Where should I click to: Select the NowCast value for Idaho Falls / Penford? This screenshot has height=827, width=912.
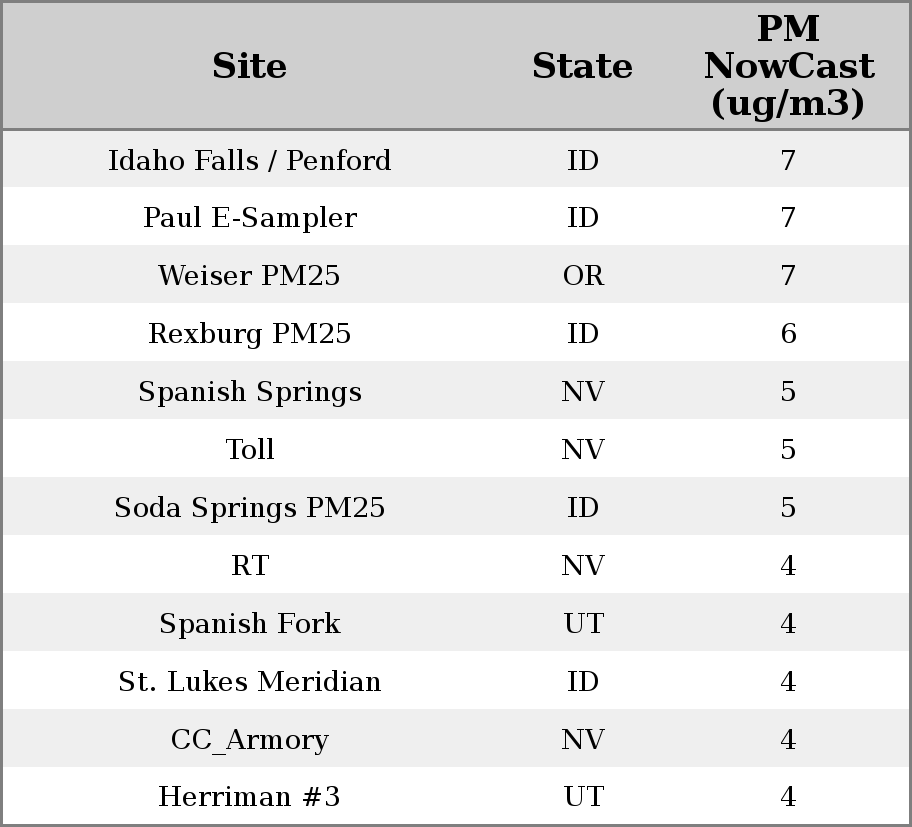point(788,161)
